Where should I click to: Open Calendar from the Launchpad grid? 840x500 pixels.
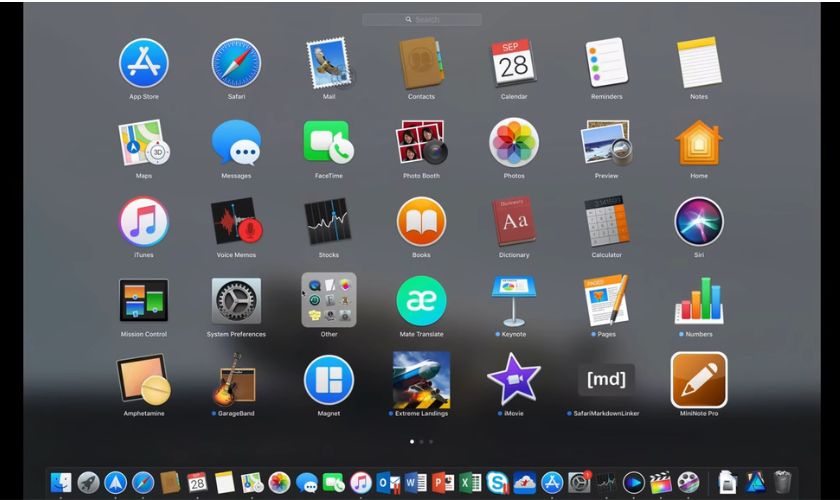pos(514,63)
